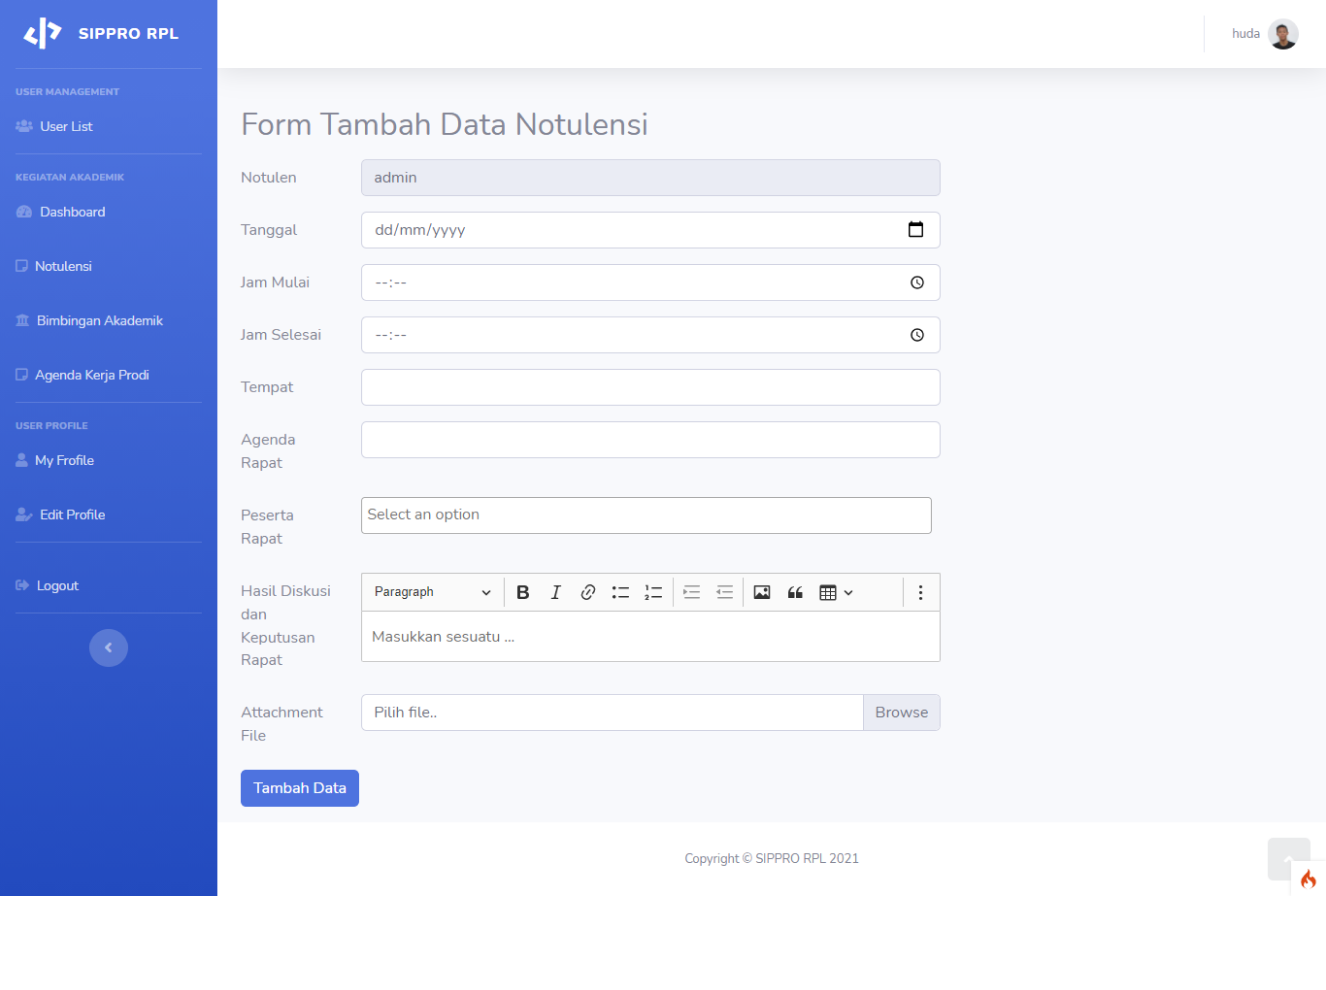Navigate to Dashboard
This screenshot has height=990, width=1326.
pyautogui.click(x=72, y=212)
